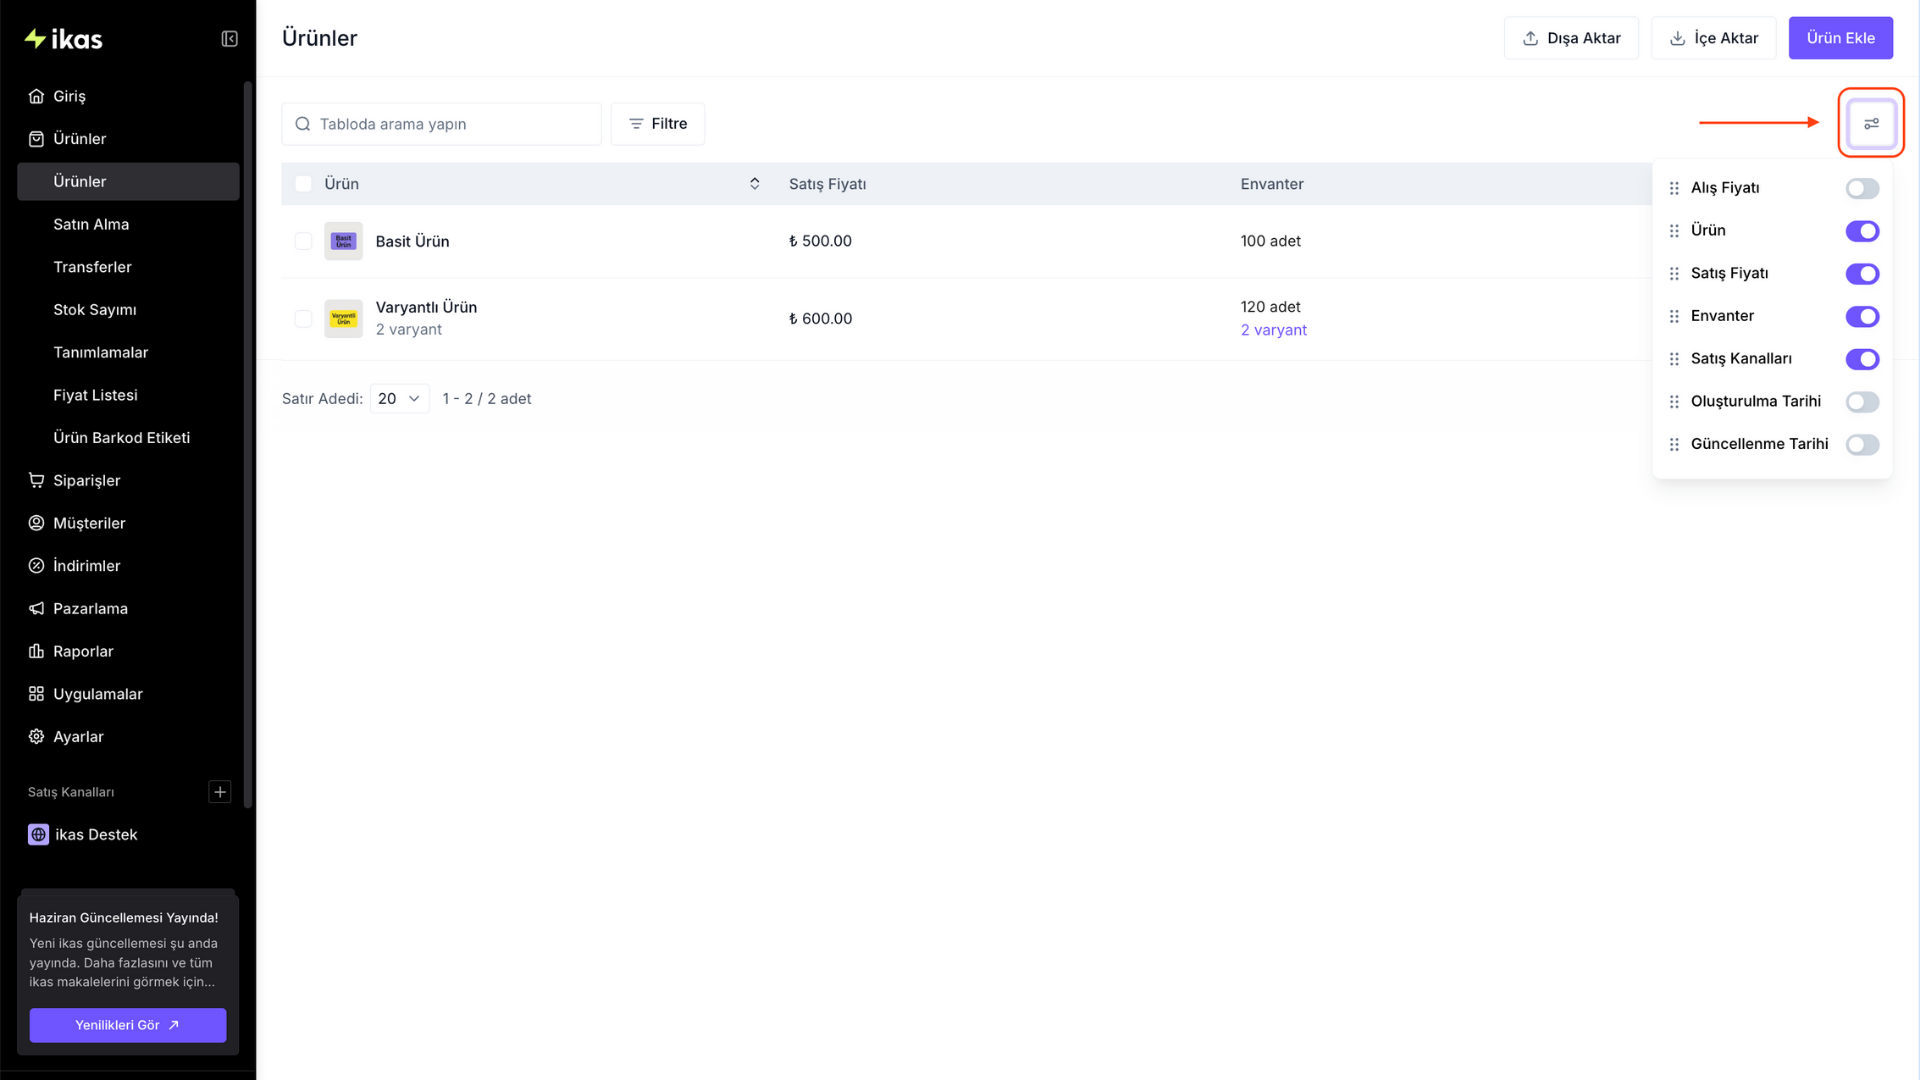This screenshot has width=1920, height=1080.
Task: Click drag handle beside the Ürün column toggle
Action: coord(1674,231)
